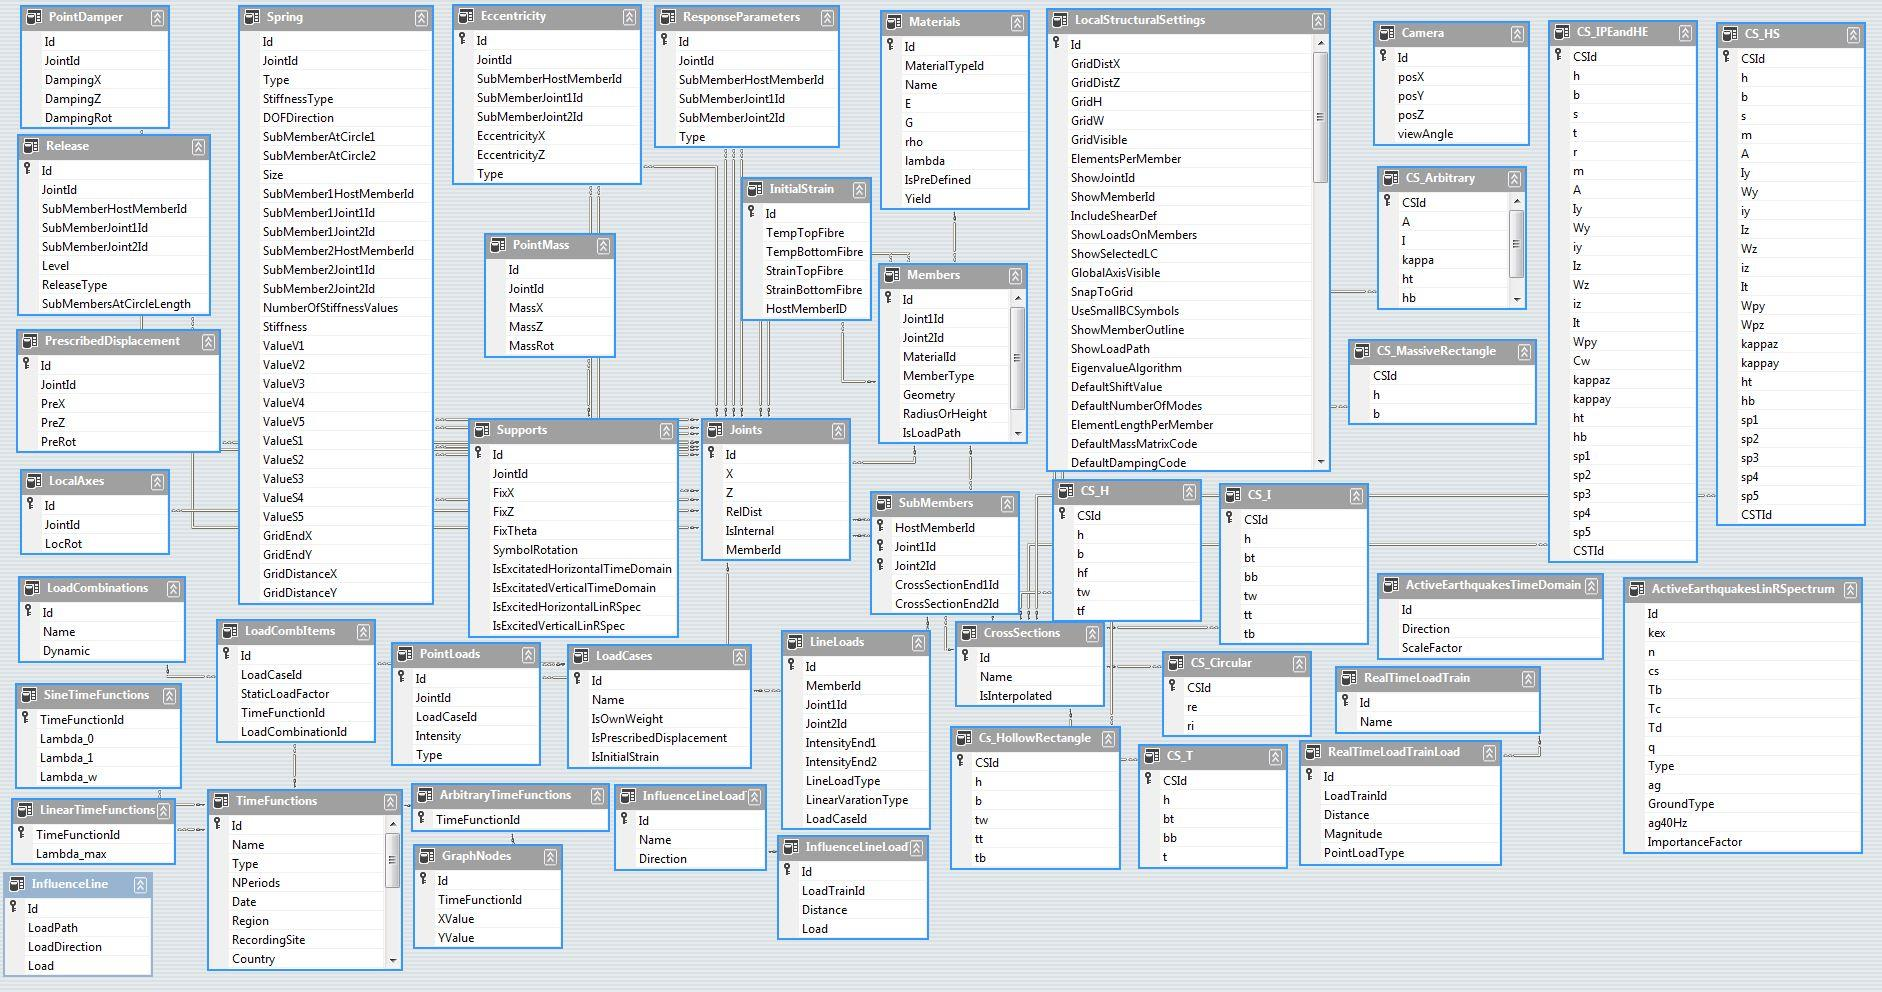This screenshot has height=992, width=1882.
Task: Click the Members table icon
Action: [x=892, y=276]
